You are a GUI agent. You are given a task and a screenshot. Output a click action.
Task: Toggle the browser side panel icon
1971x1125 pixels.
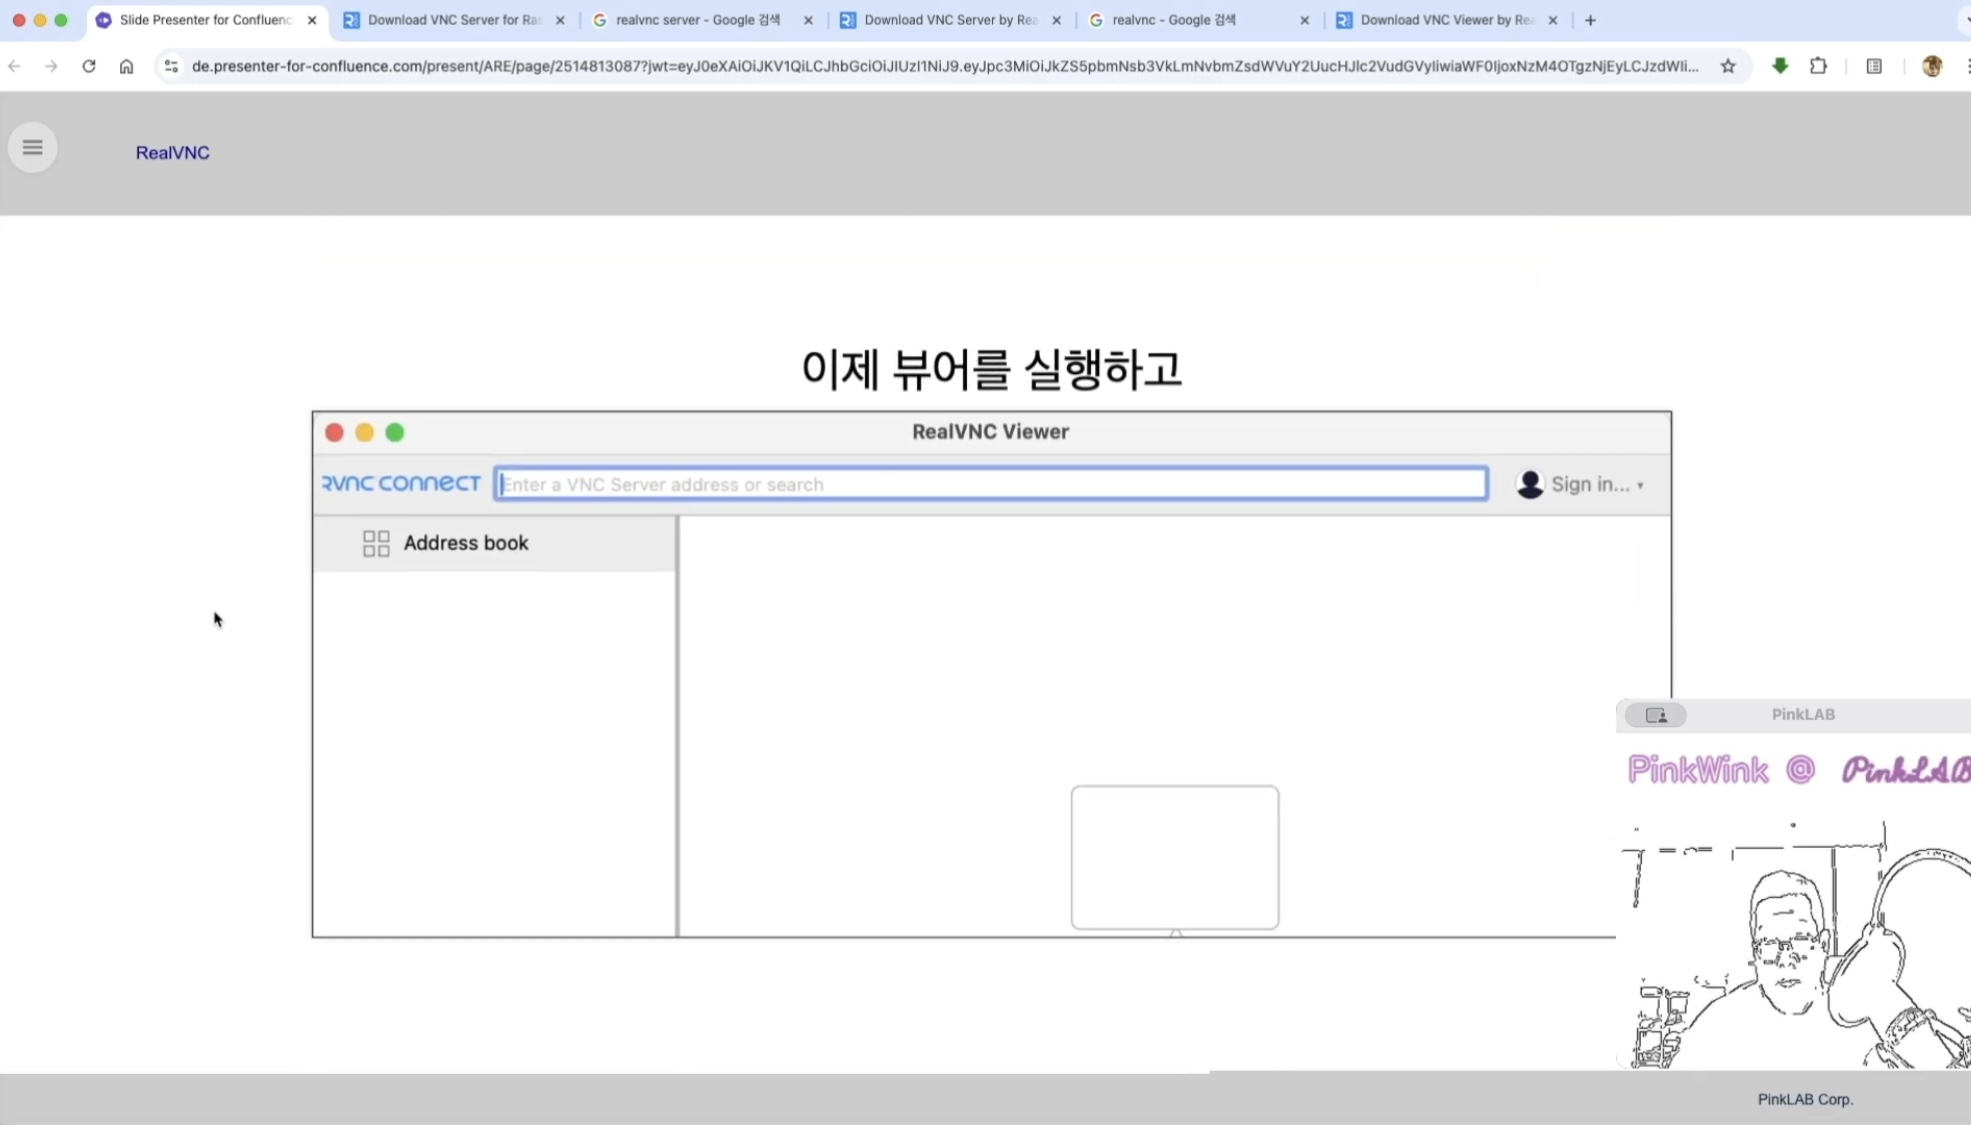[1874, 66]
